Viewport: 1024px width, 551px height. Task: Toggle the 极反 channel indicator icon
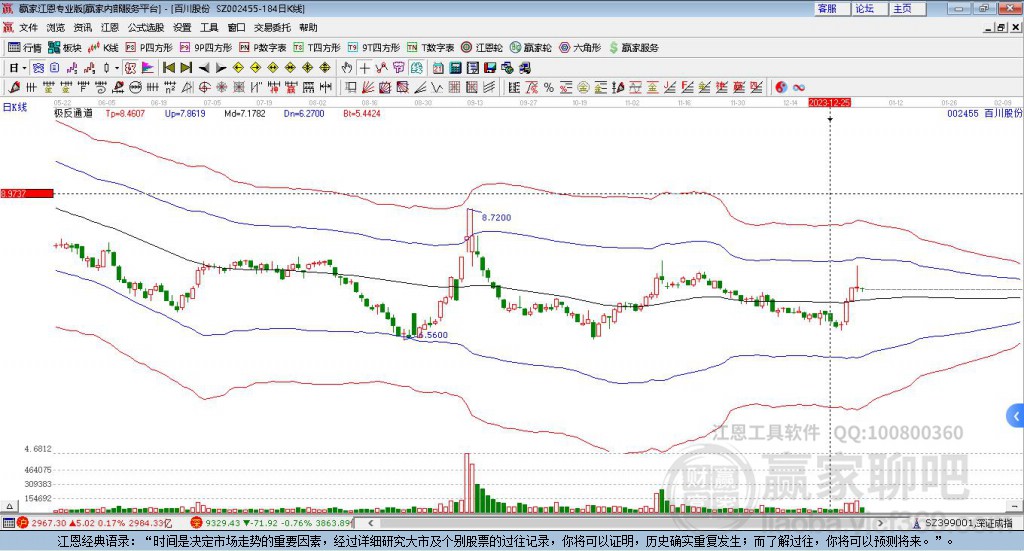(x=131, y=68)
